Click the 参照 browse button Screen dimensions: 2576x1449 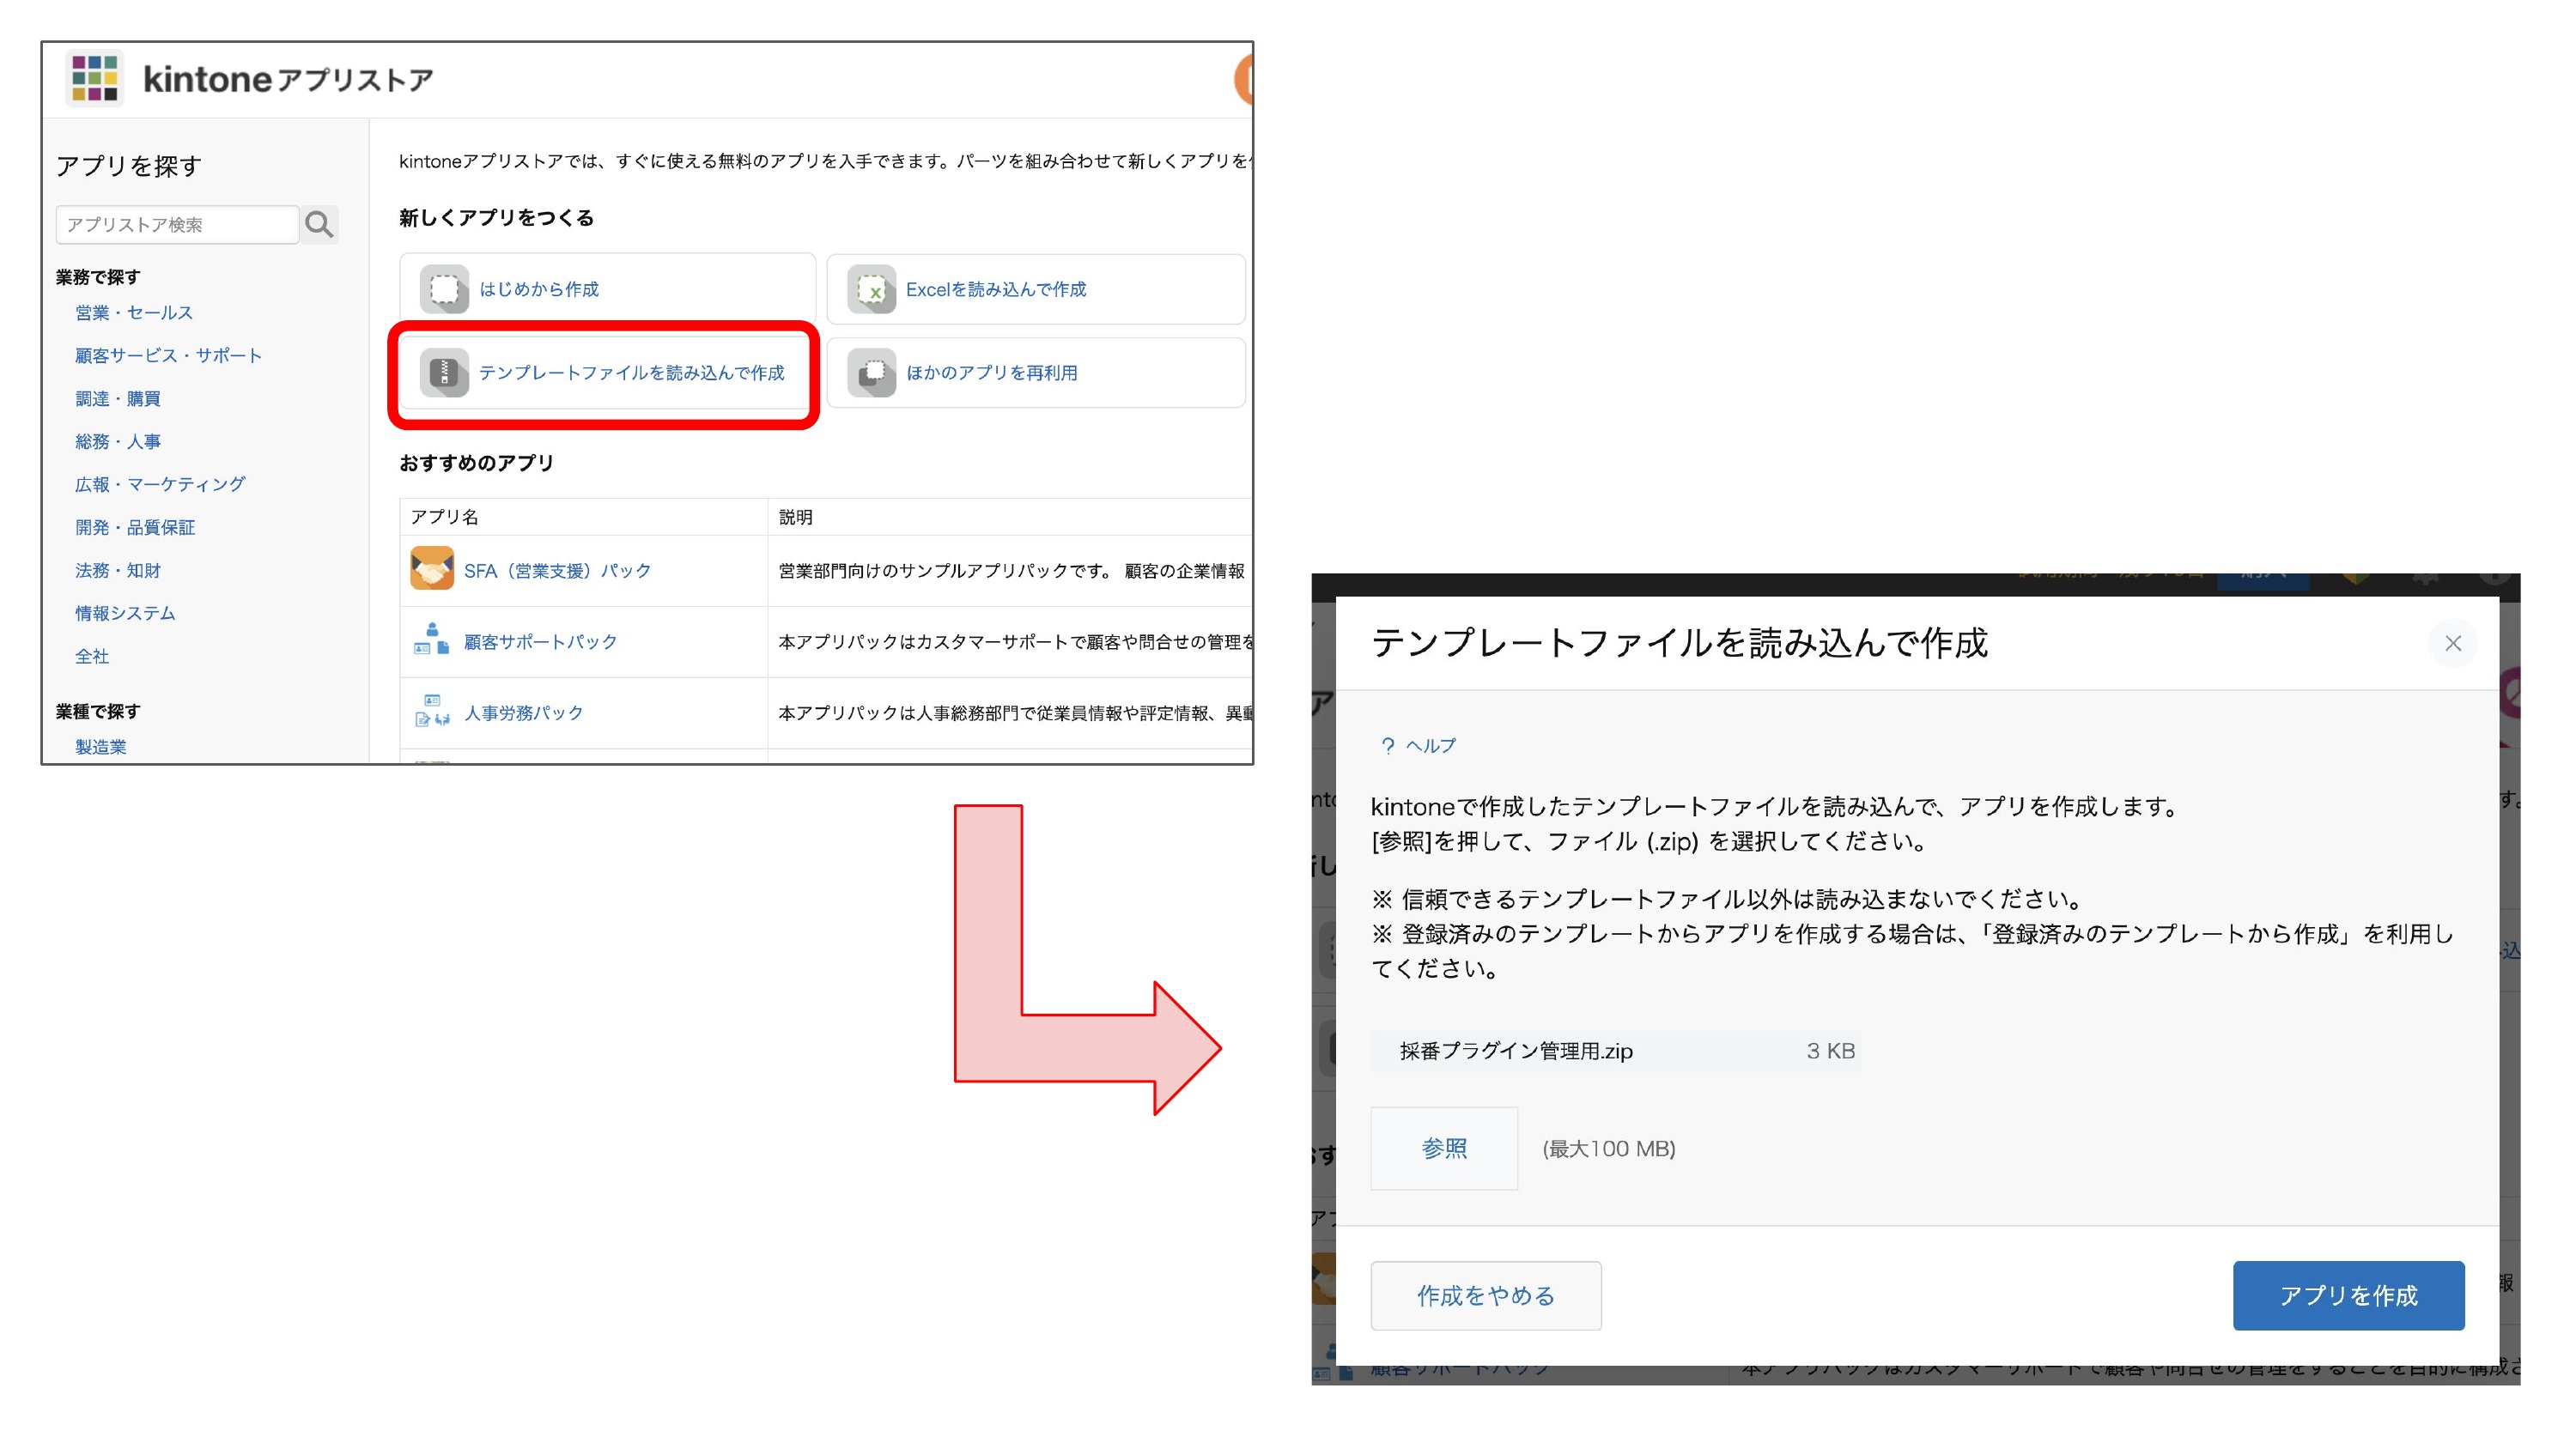pyautogui.click(x=1444, y=1148)
